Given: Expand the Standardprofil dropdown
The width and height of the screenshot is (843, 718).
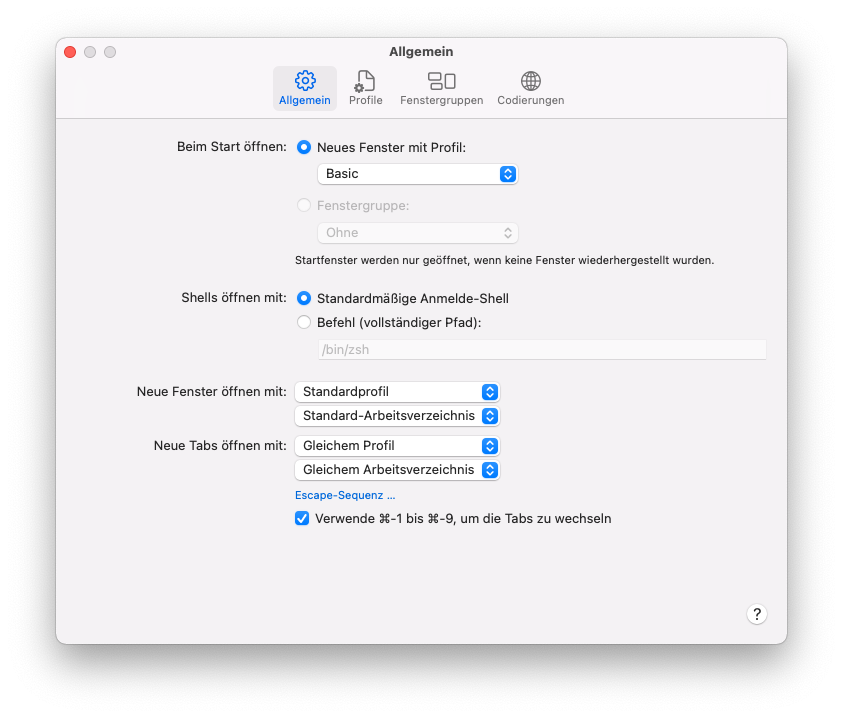Looking at the screenshot, I should tap(397, 391).
